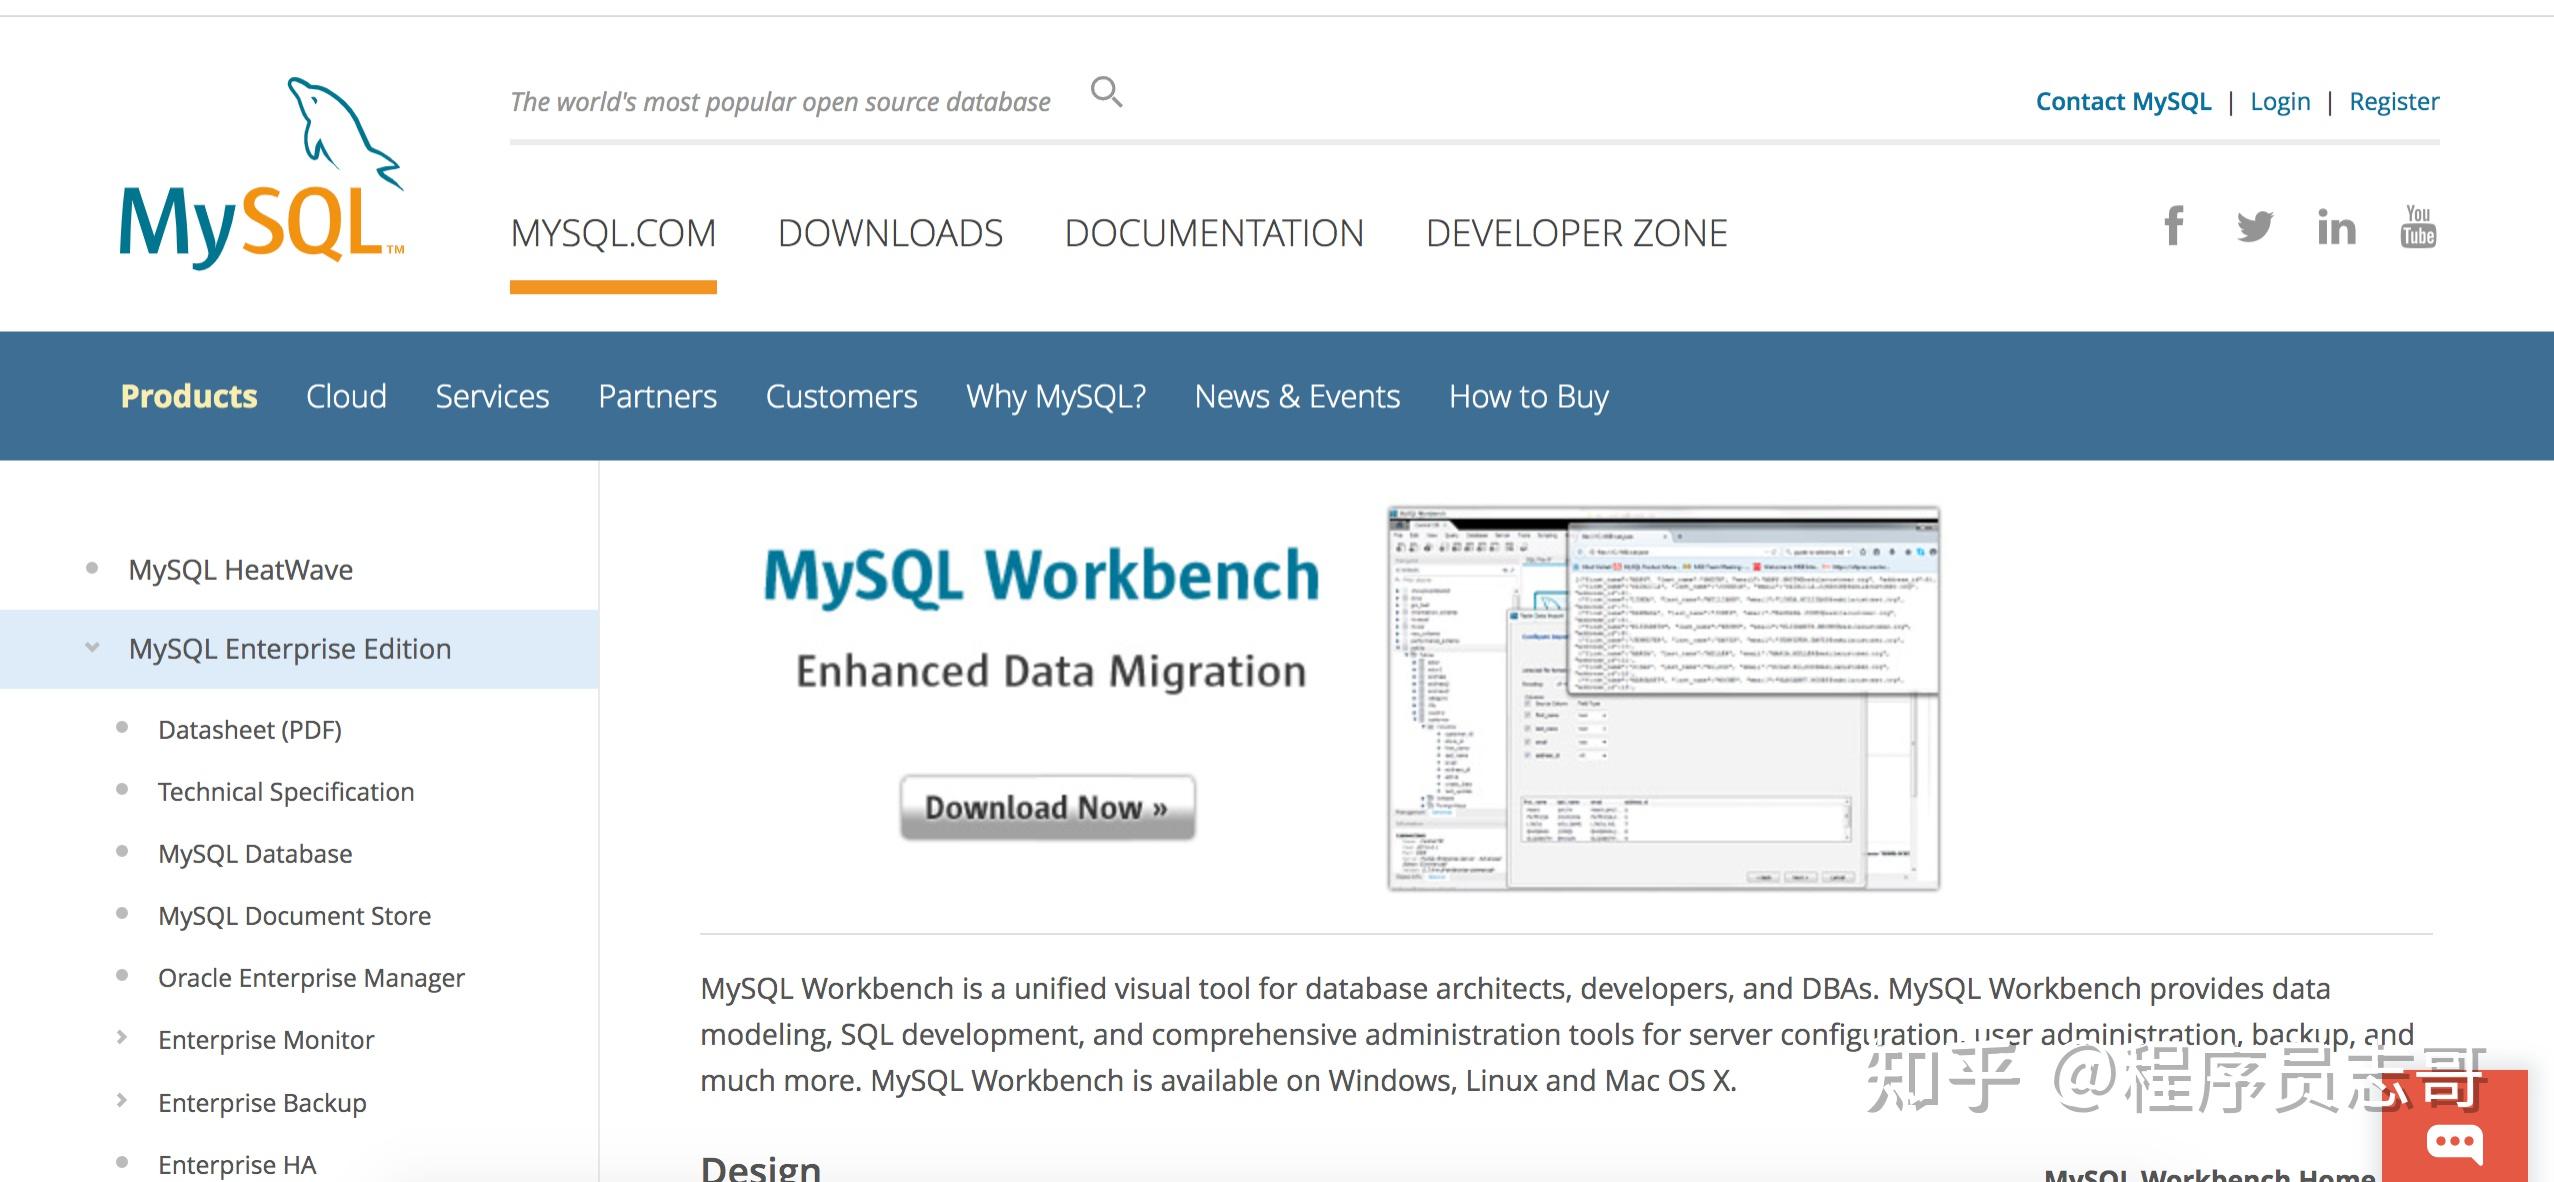Open the MySQL Facebook page icon
Viewport: 2554px width, 1182px height.
(x=2173, y=227)
